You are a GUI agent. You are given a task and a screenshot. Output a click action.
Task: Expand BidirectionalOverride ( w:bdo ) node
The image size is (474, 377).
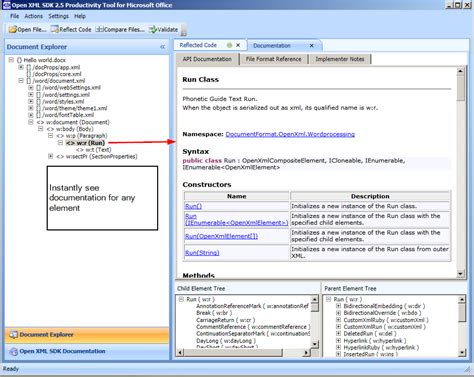tap(338, 313)
